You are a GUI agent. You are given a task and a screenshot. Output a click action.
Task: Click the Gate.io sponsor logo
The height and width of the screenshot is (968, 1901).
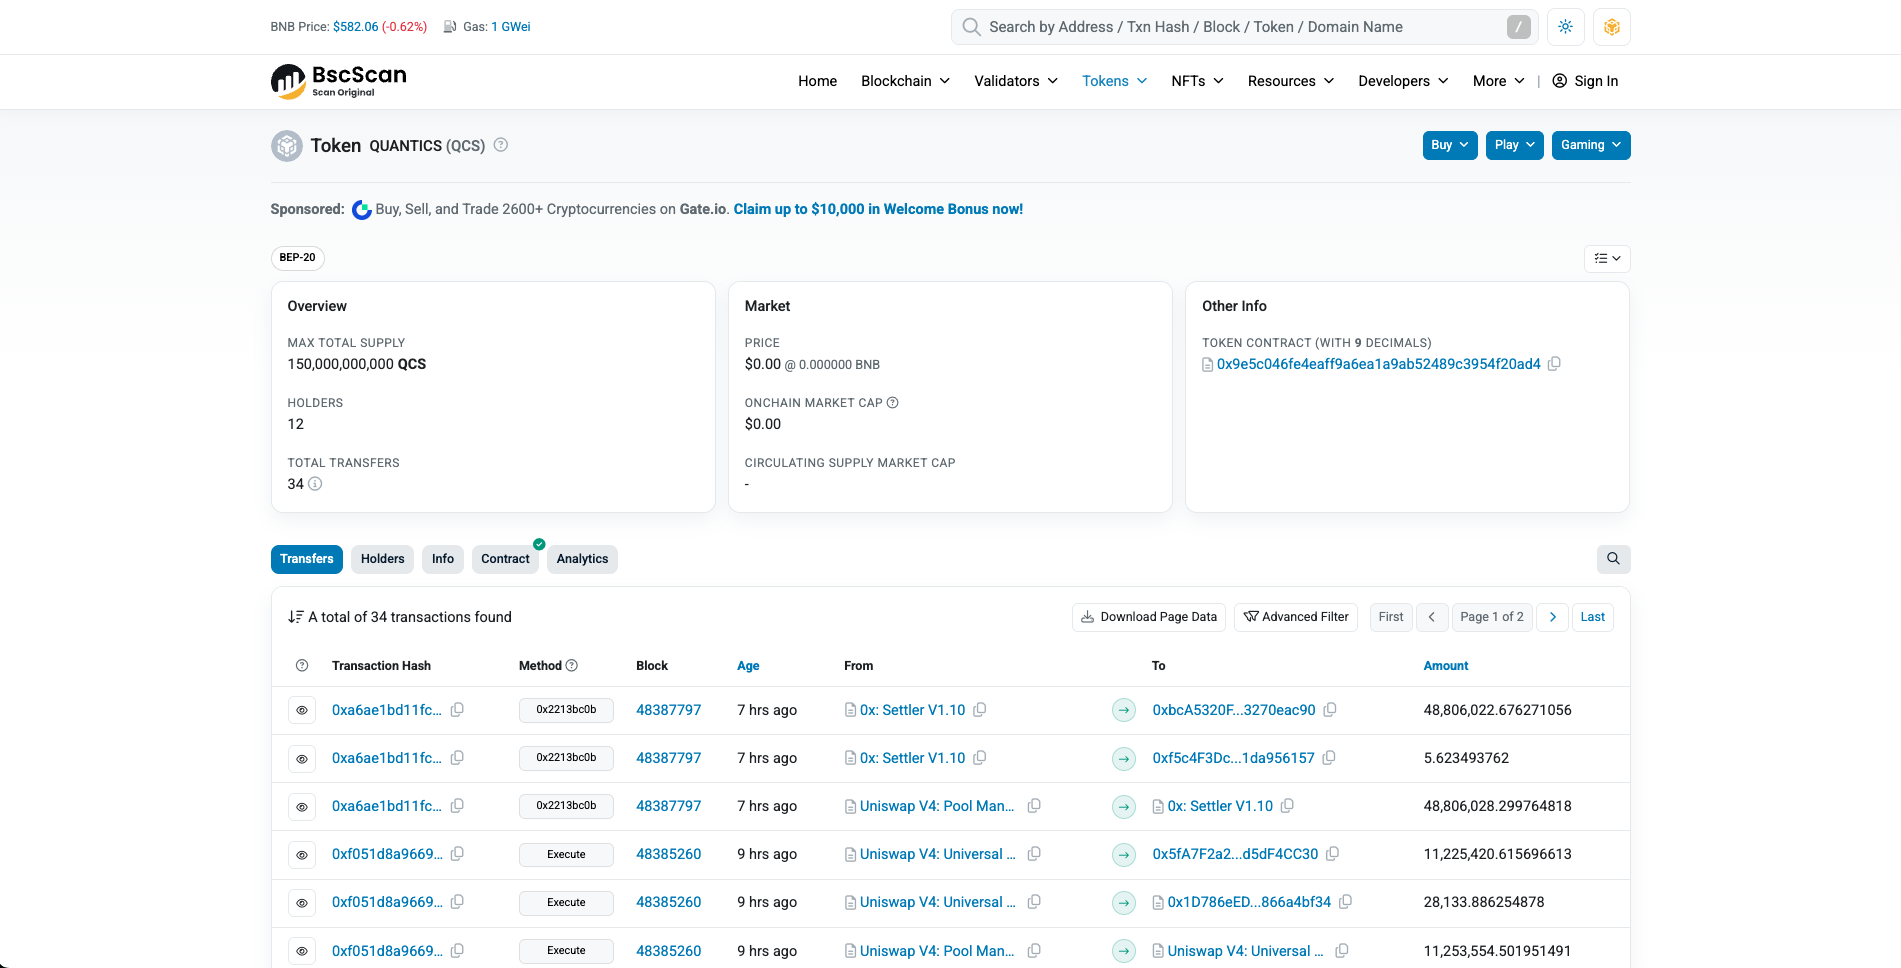point(362,210)
